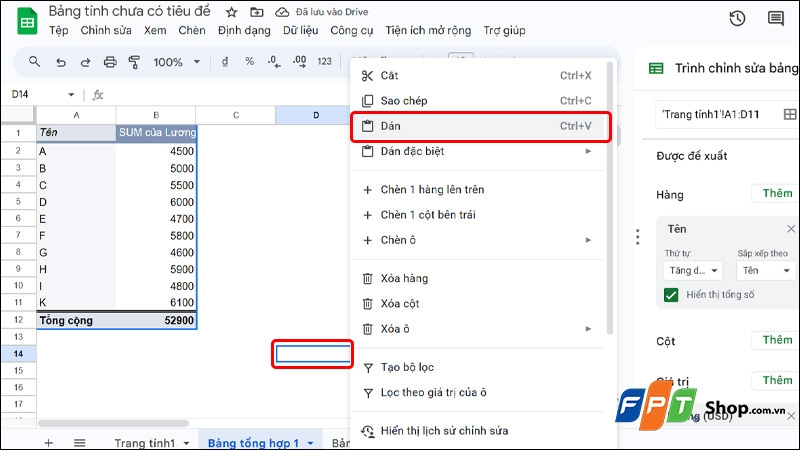The image size is (800, 450).
Task: Add a new sheet with plus icon
Action: [x=48, y=443]
